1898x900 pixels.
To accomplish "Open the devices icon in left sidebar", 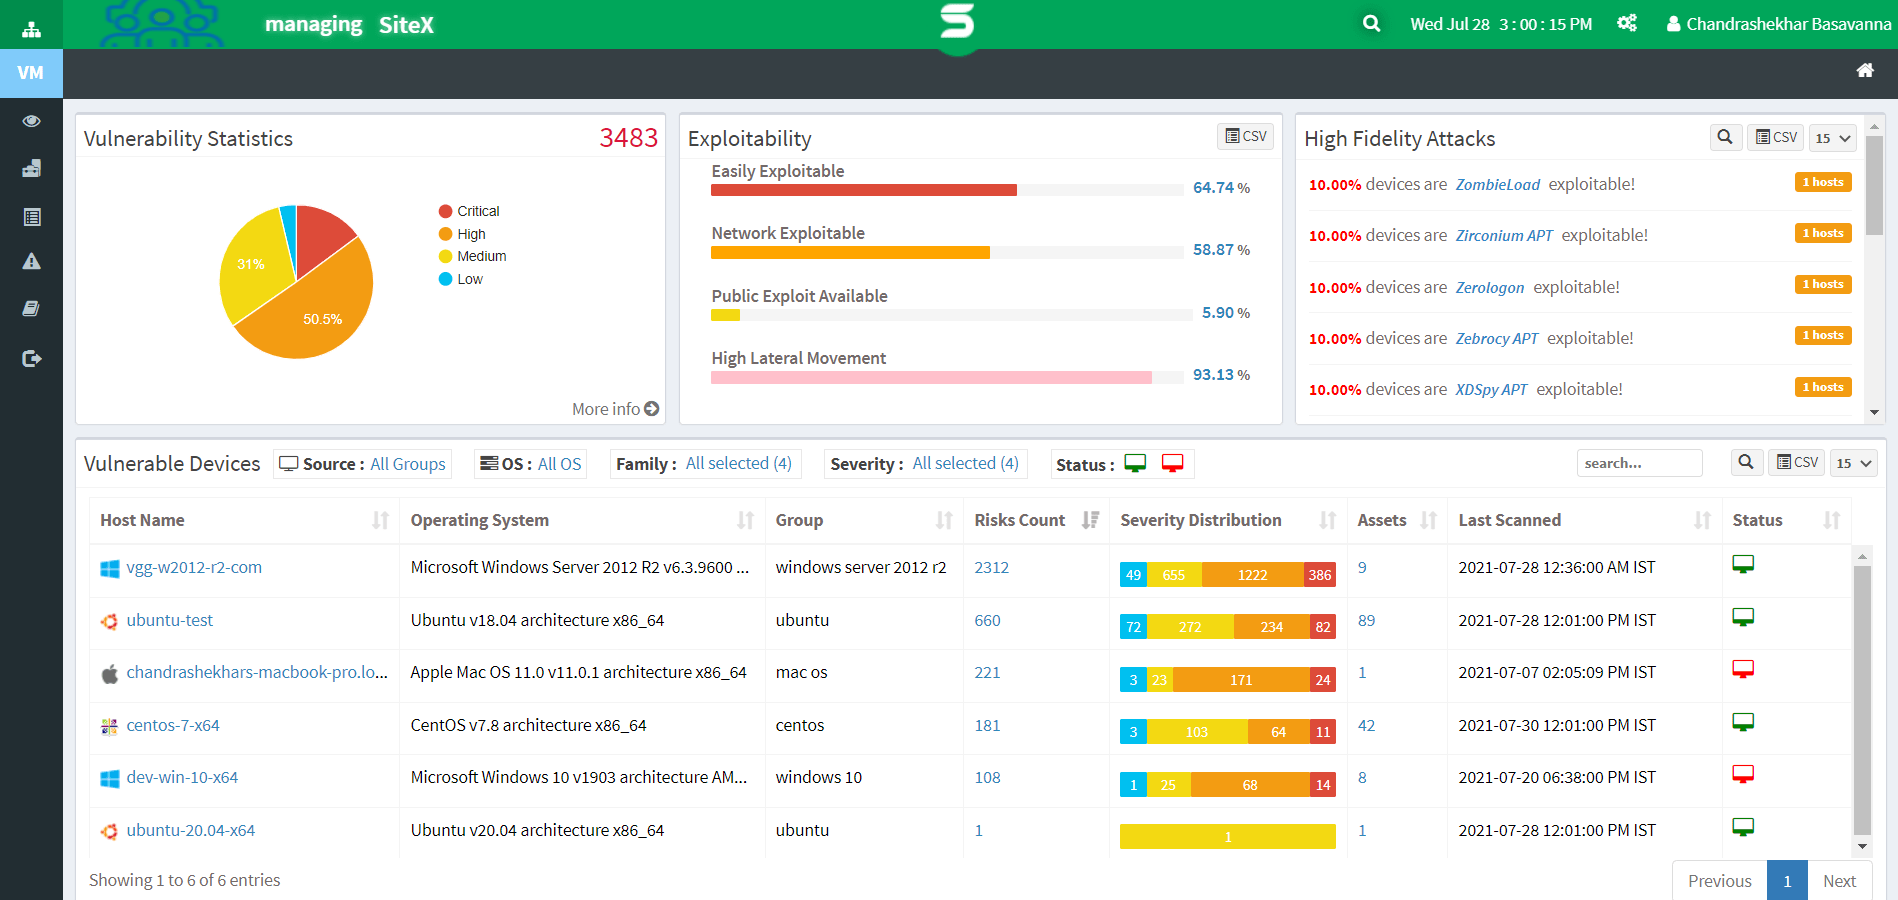I will click(x=31, y=168).
